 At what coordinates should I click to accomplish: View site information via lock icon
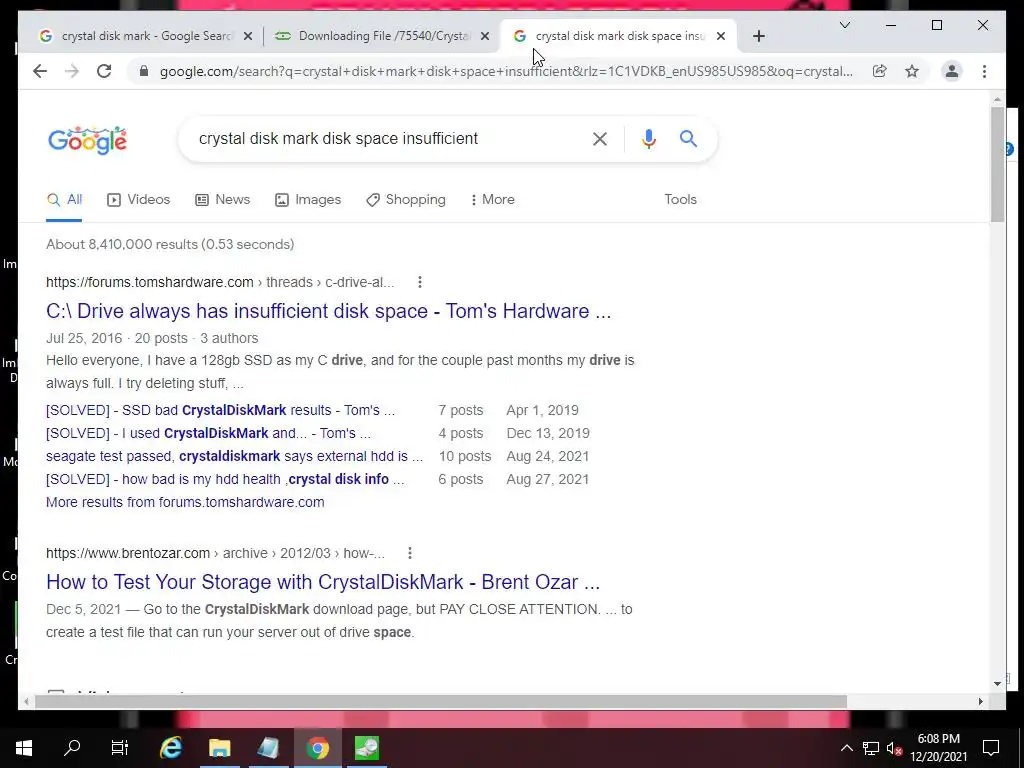click(x=144, y=71)
